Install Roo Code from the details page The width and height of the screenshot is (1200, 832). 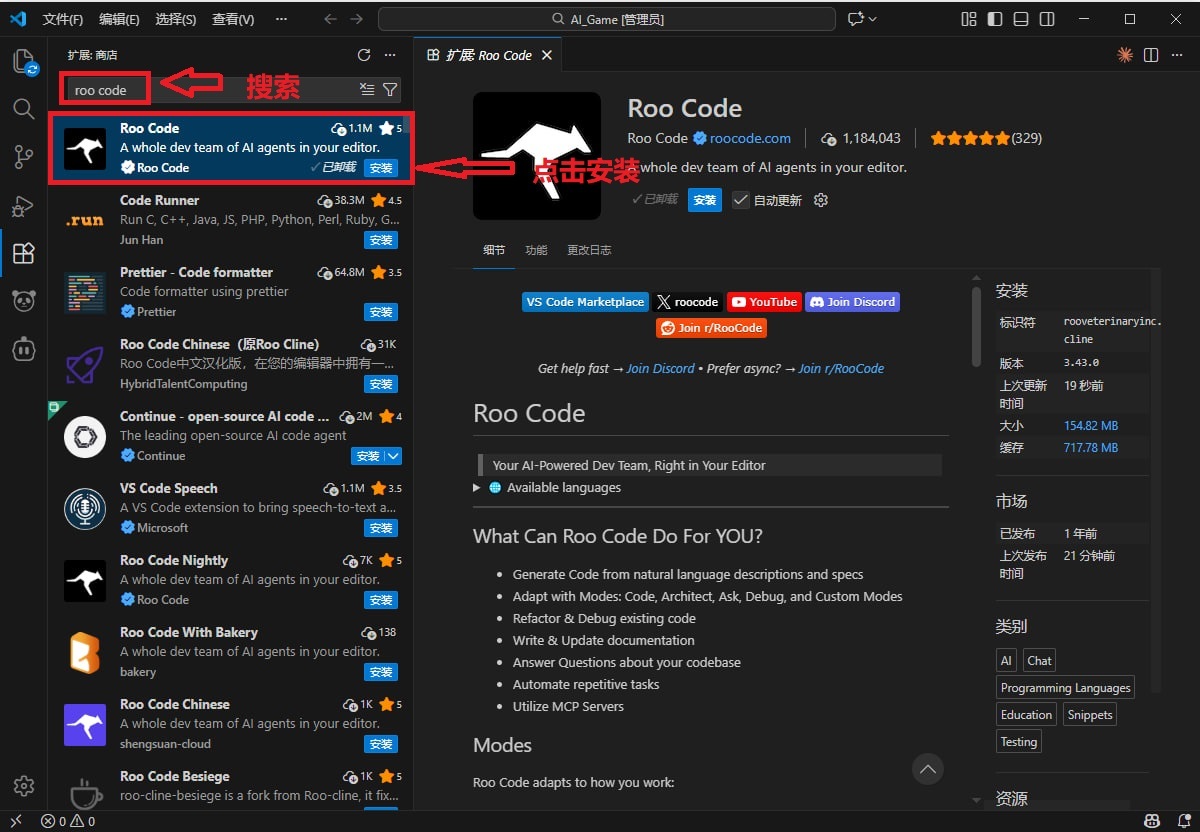pyautogui.click(x=705, y=200)
